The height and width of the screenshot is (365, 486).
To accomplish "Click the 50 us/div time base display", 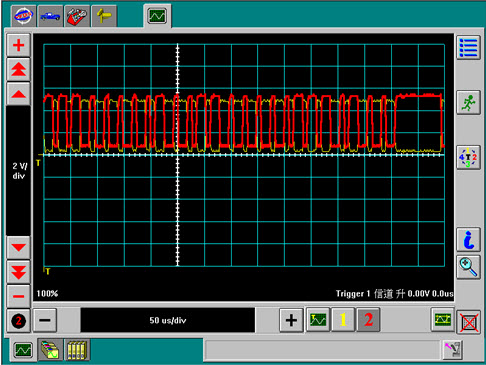I will (x=168, y=320).
